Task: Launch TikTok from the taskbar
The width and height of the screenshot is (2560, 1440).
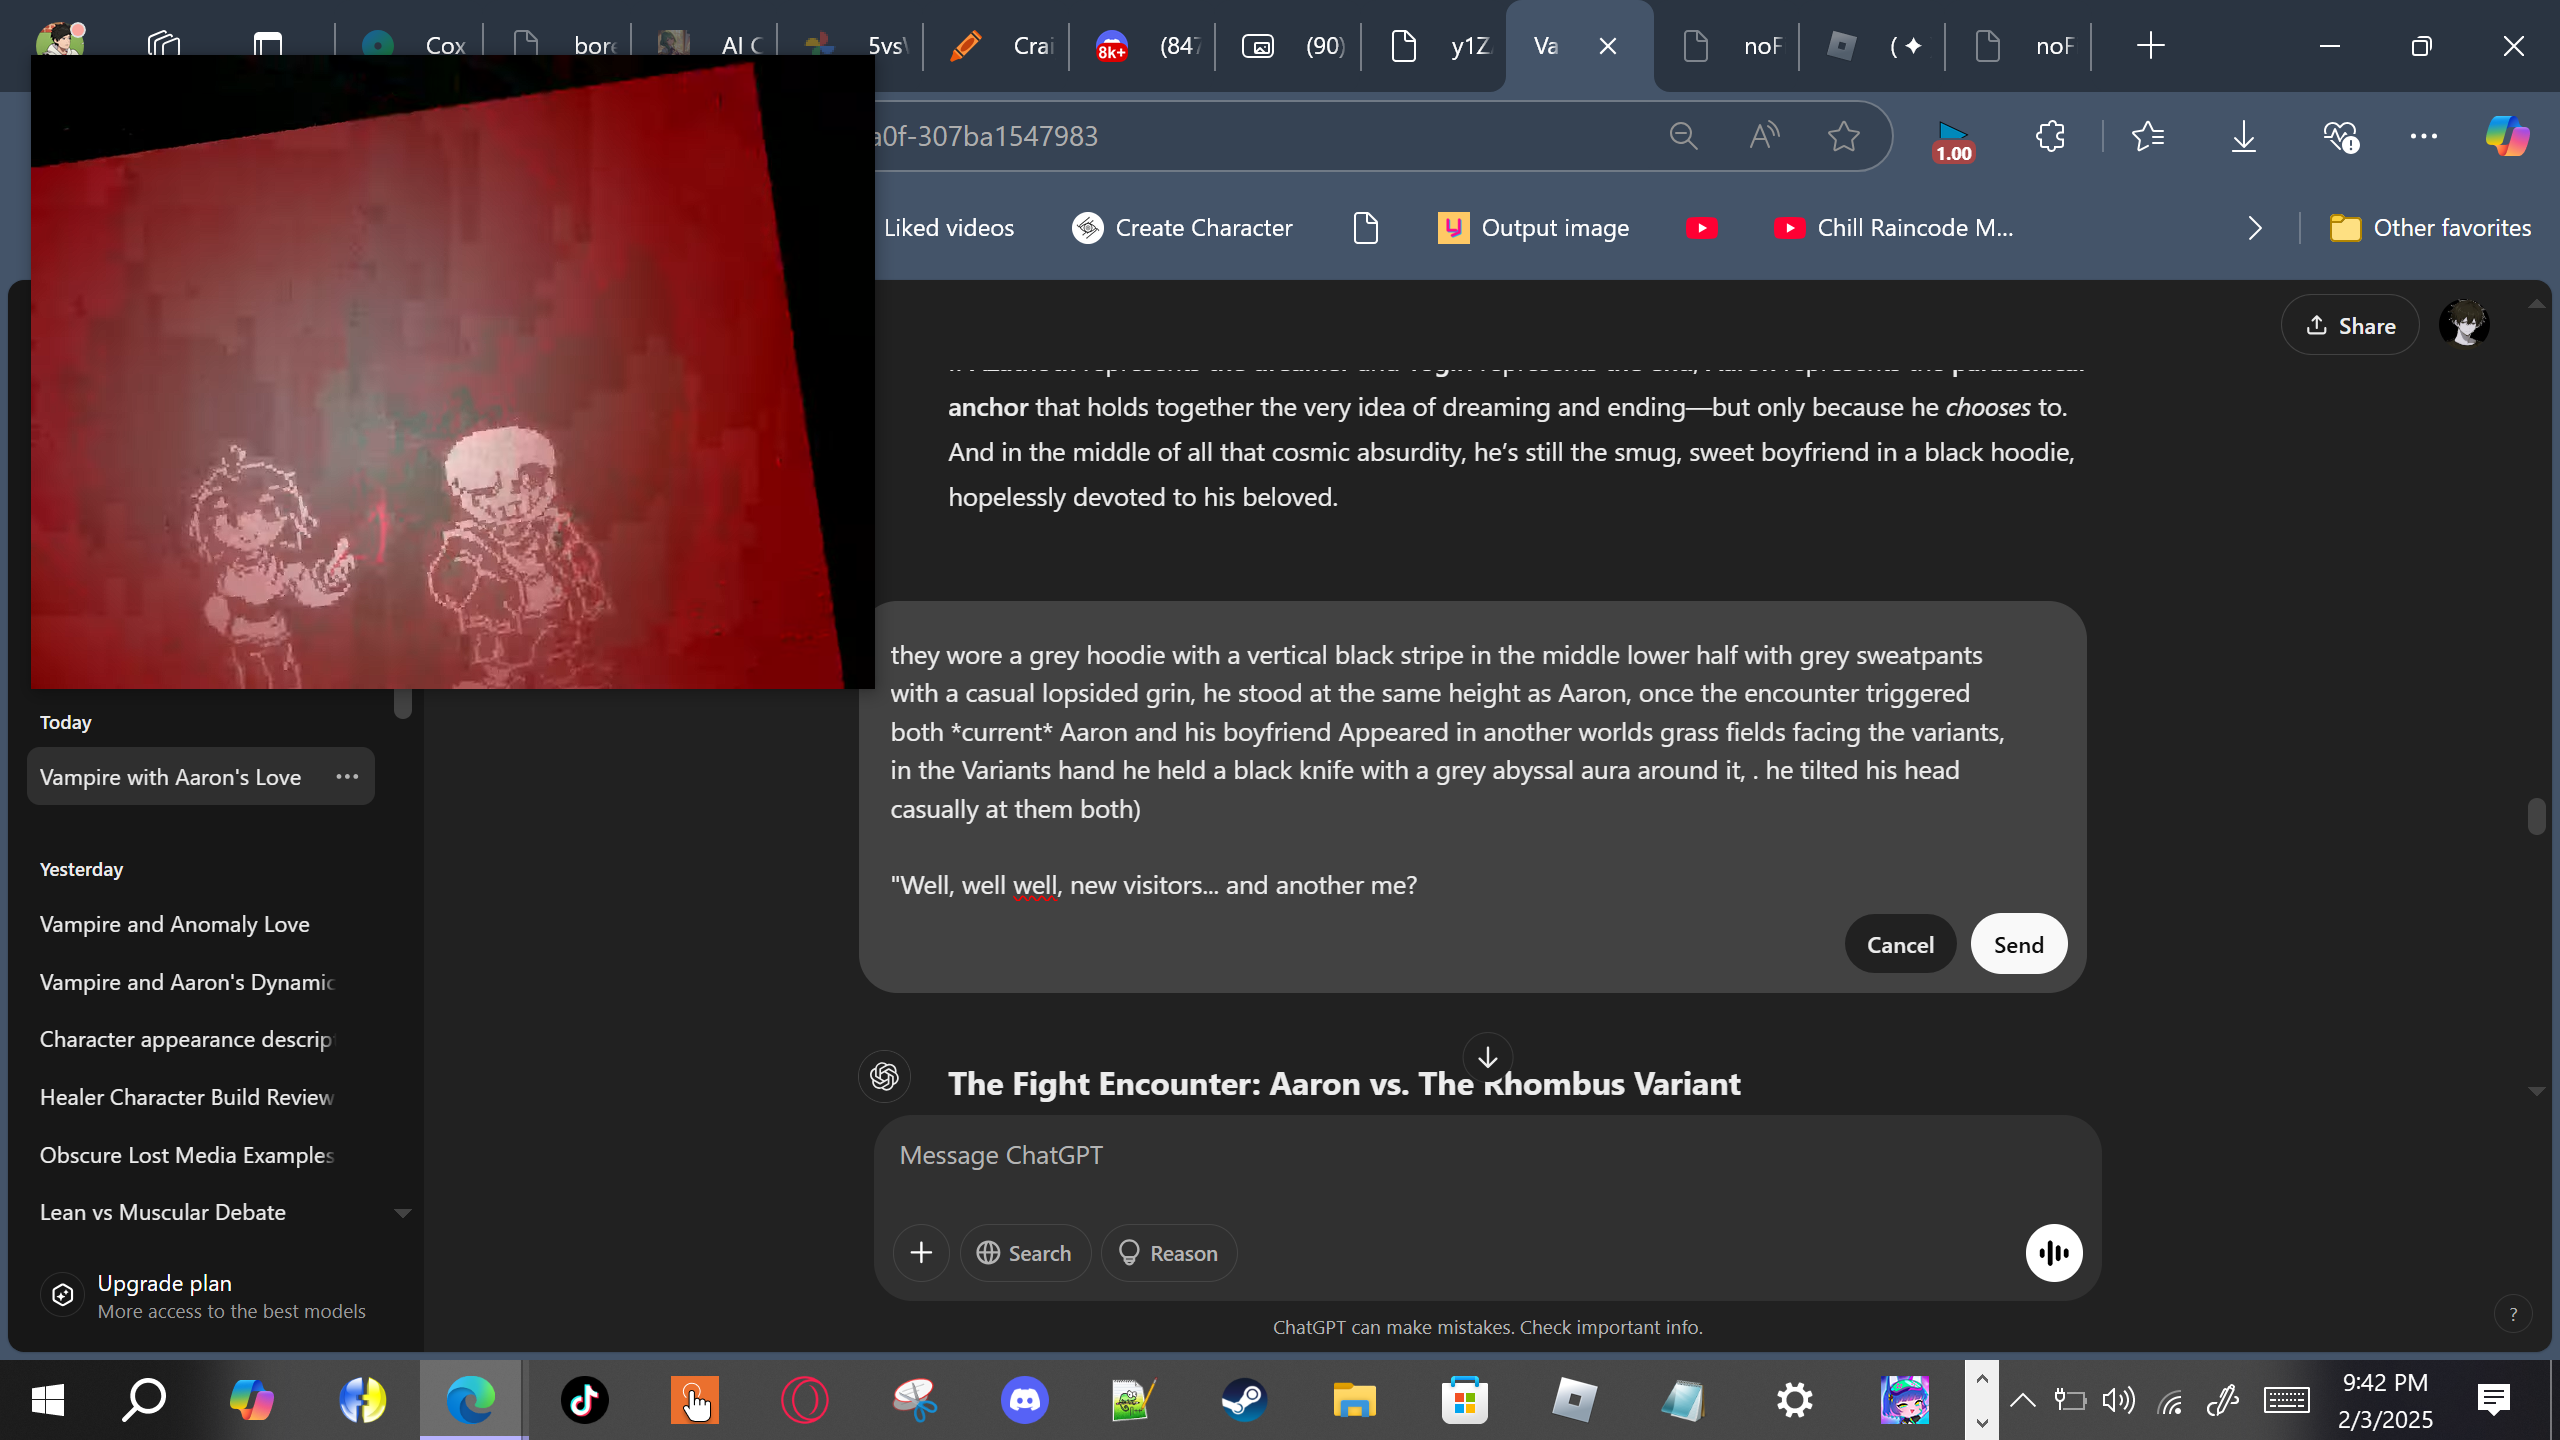Action: pyautogui.click(x=584, y=1400)
